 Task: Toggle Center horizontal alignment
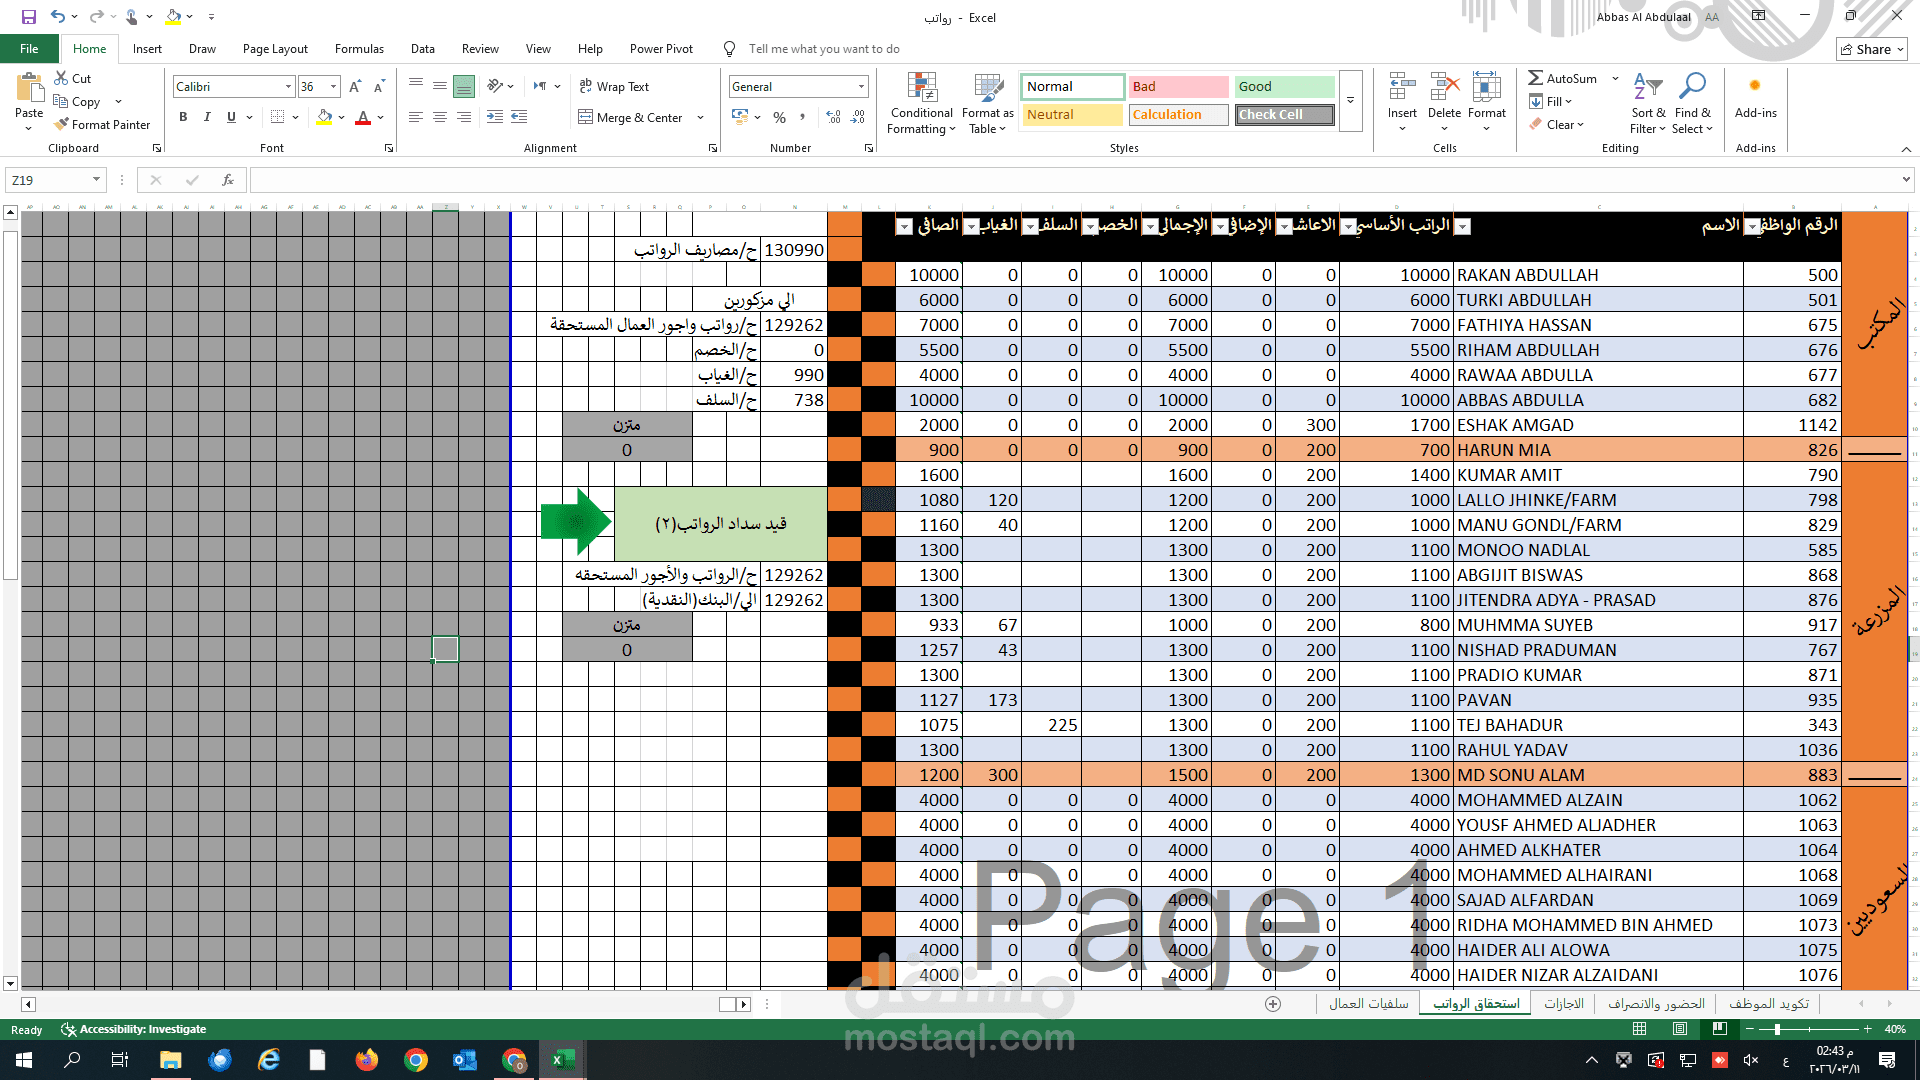coord(440,117)
